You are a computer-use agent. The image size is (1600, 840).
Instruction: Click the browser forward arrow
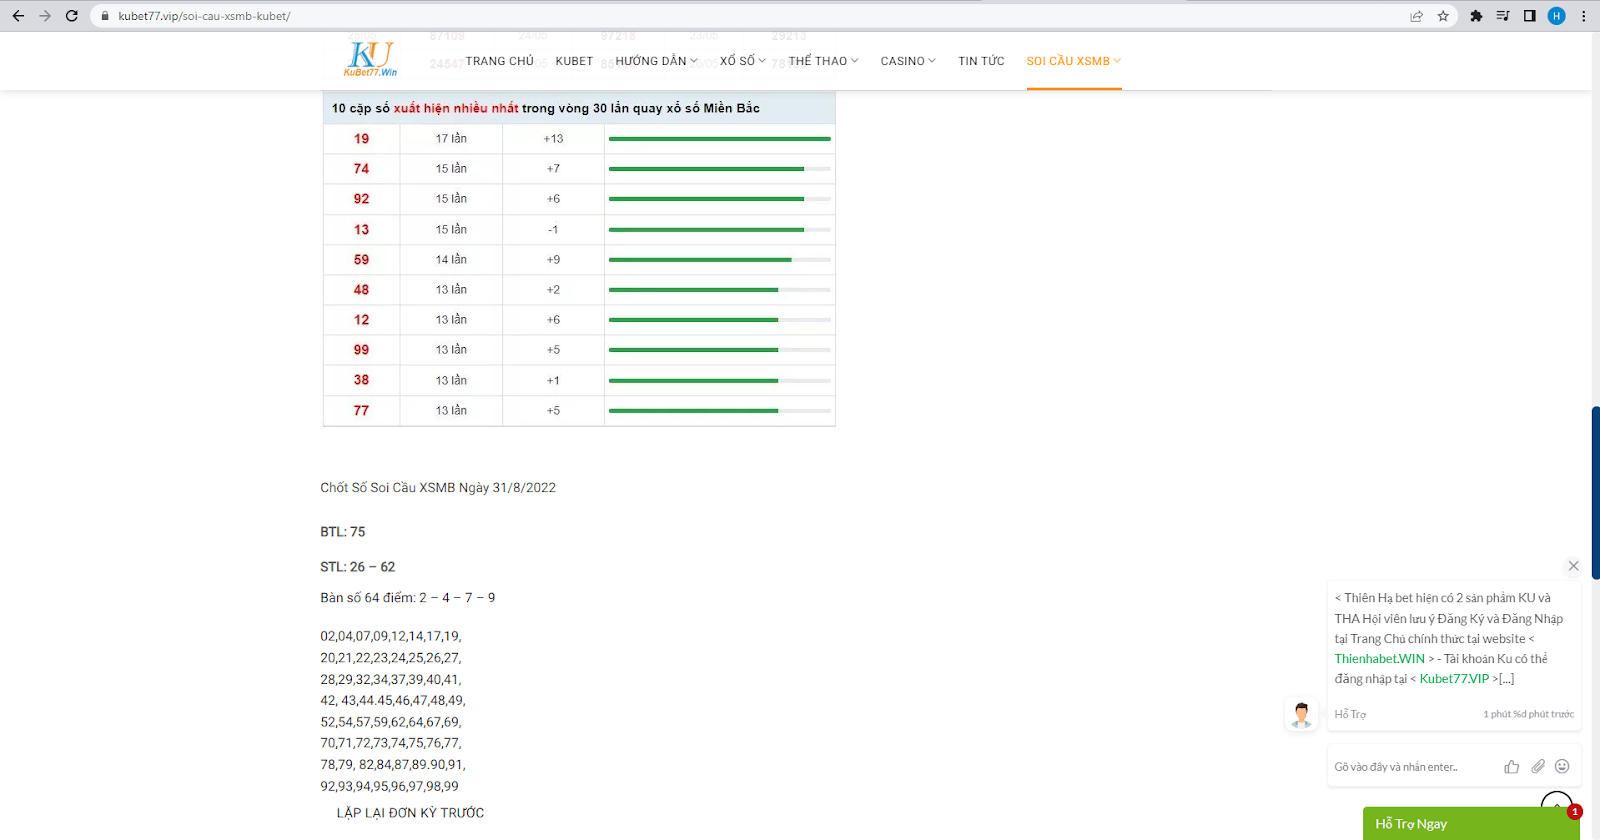pos(44,16)
